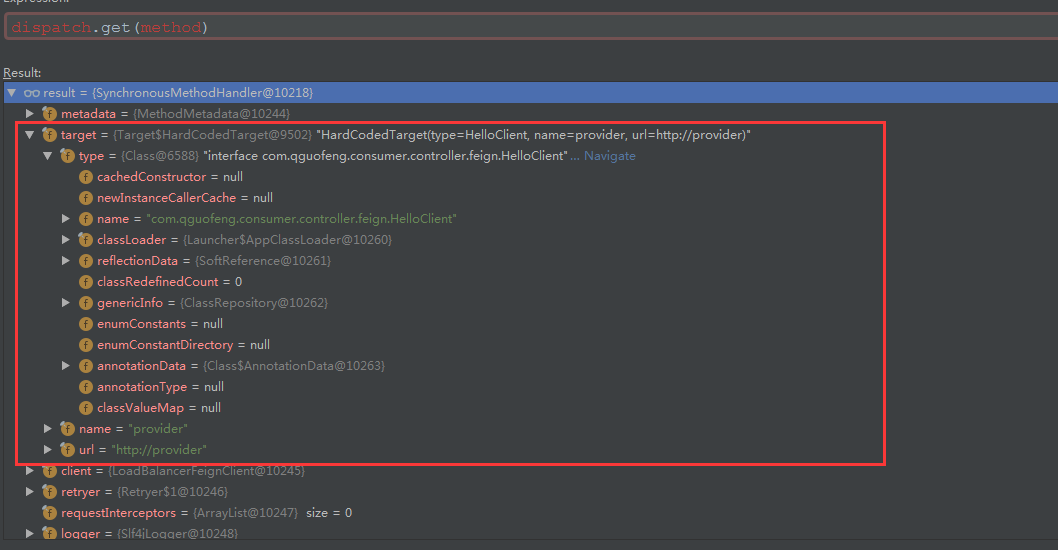Select the MethodMetadata@10244 value text
The height and width of the screenshot is (550, 1058).
[211, 113]
